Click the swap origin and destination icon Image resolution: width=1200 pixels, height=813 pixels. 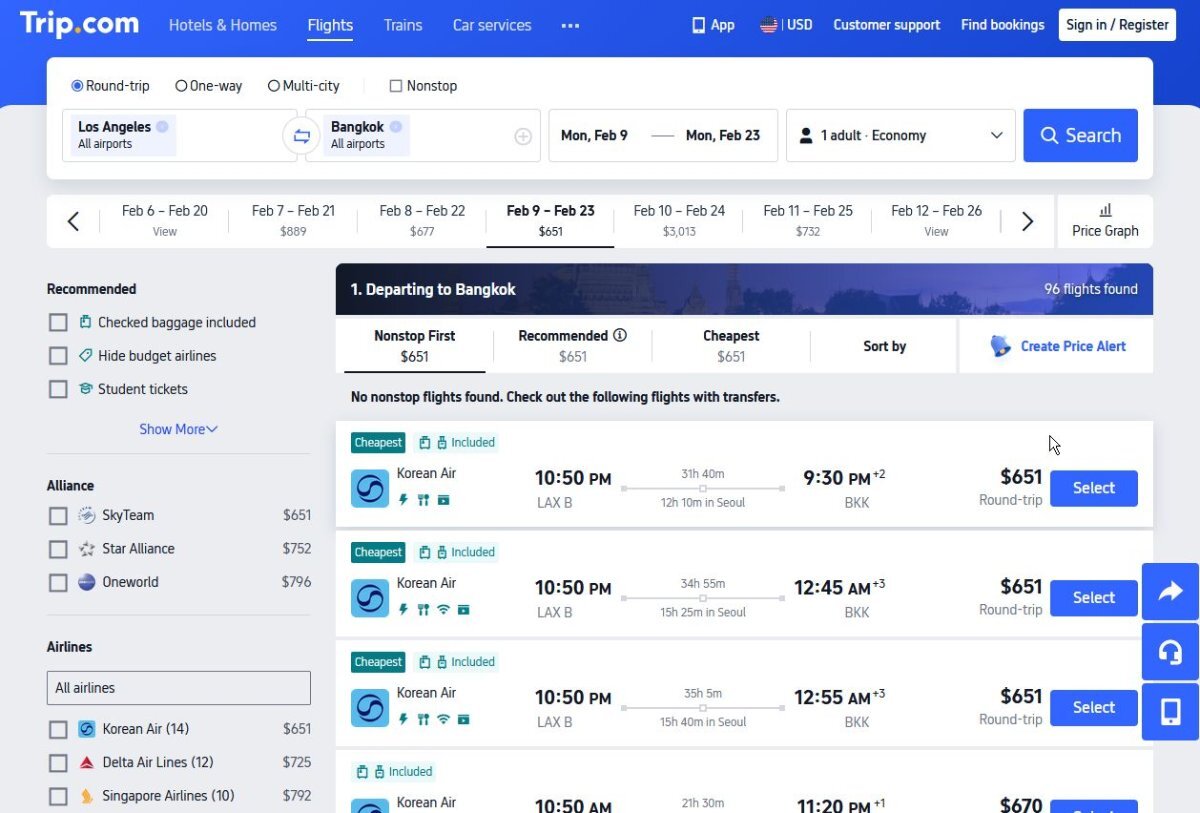coord(301,136)
